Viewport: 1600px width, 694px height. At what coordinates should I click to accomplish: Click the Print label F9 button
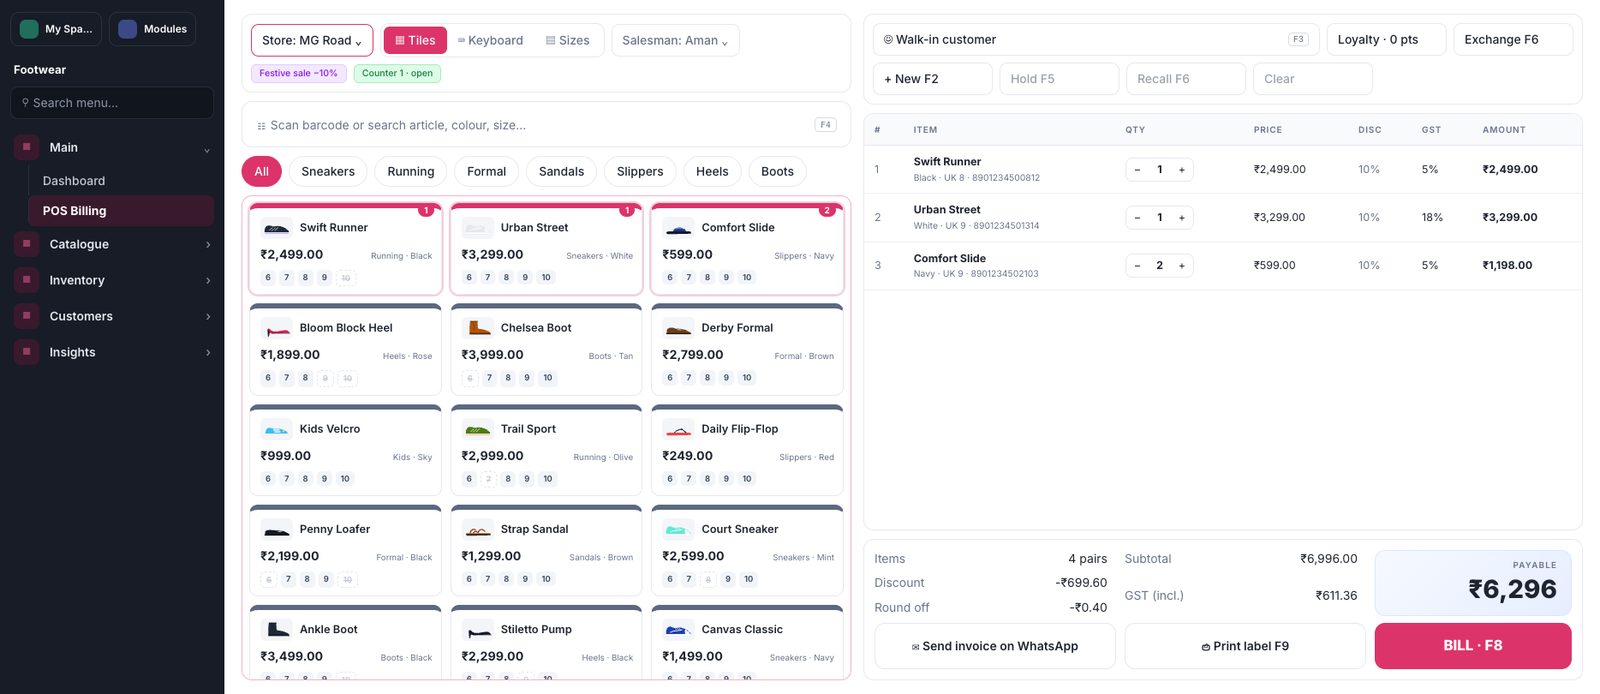1245,646
